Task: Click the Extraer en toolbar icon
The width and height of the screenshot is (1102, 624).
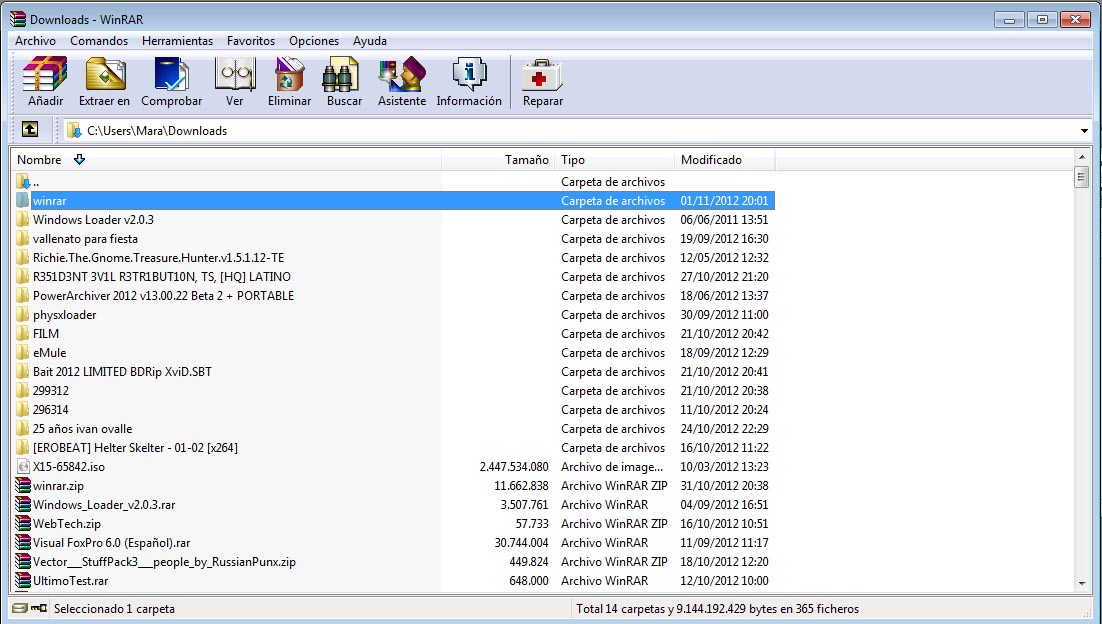Action: coord(105,74)
